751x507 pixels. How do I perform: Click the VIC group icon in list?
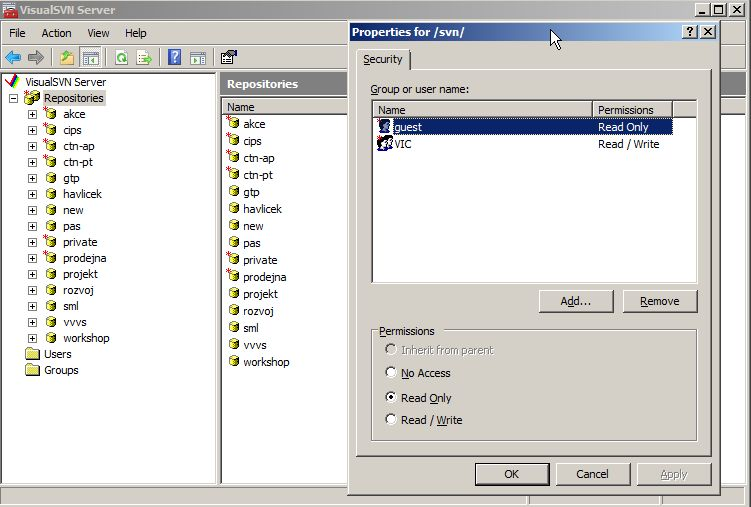pyautogui.click(x=385, y=143)
